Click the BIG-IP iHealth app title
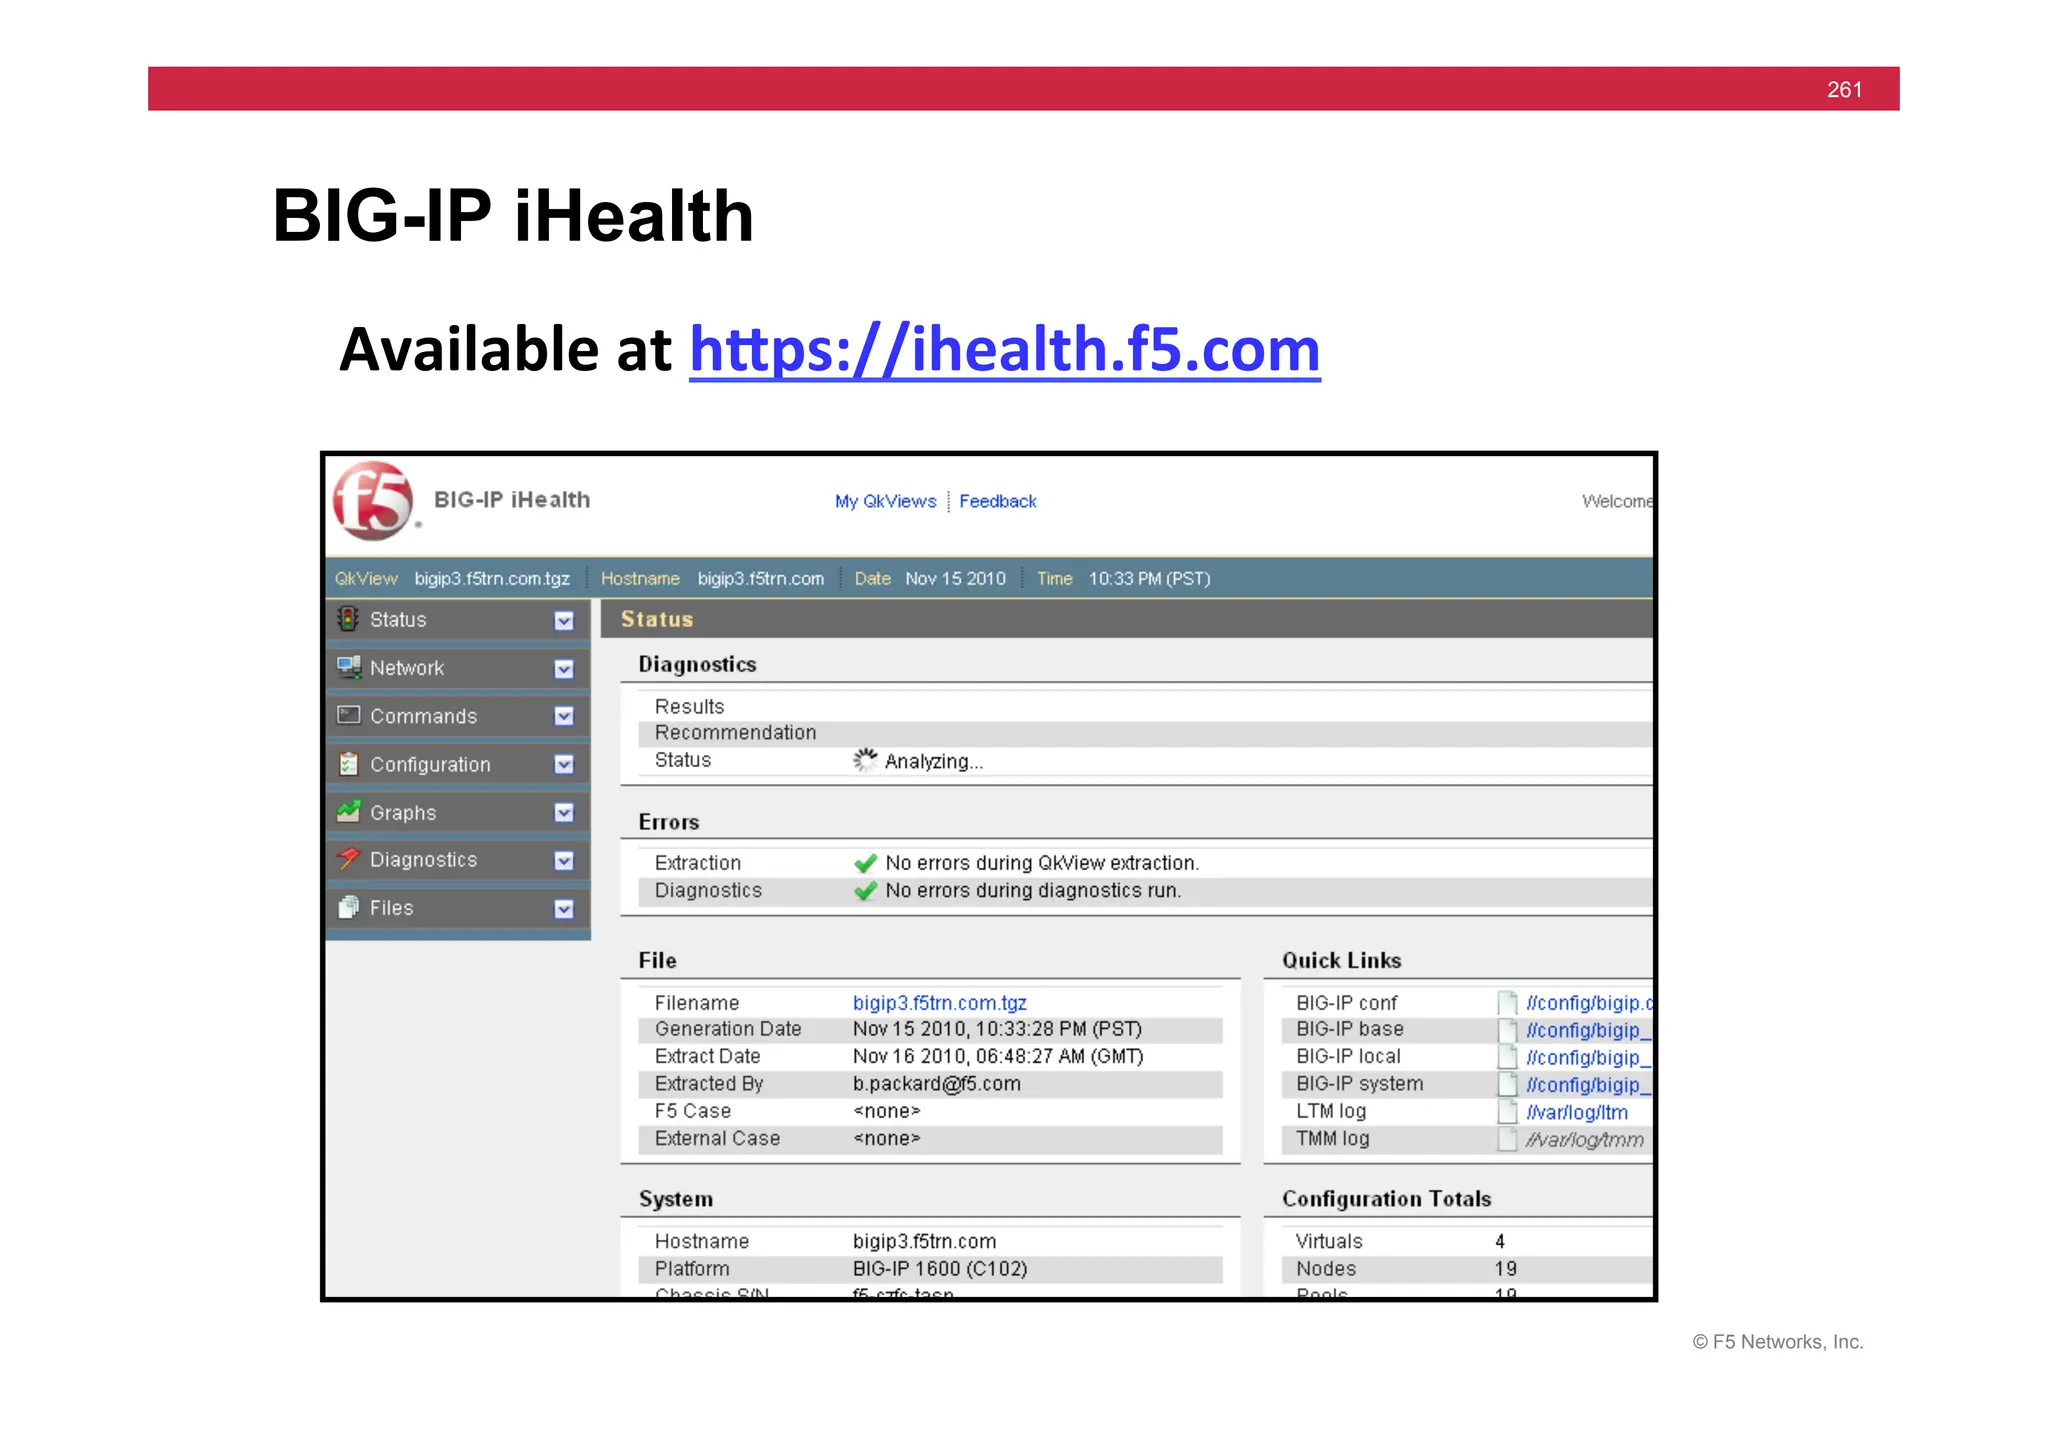The width and height of the screenshot is (2048, 1447). (x=512, y=500)
